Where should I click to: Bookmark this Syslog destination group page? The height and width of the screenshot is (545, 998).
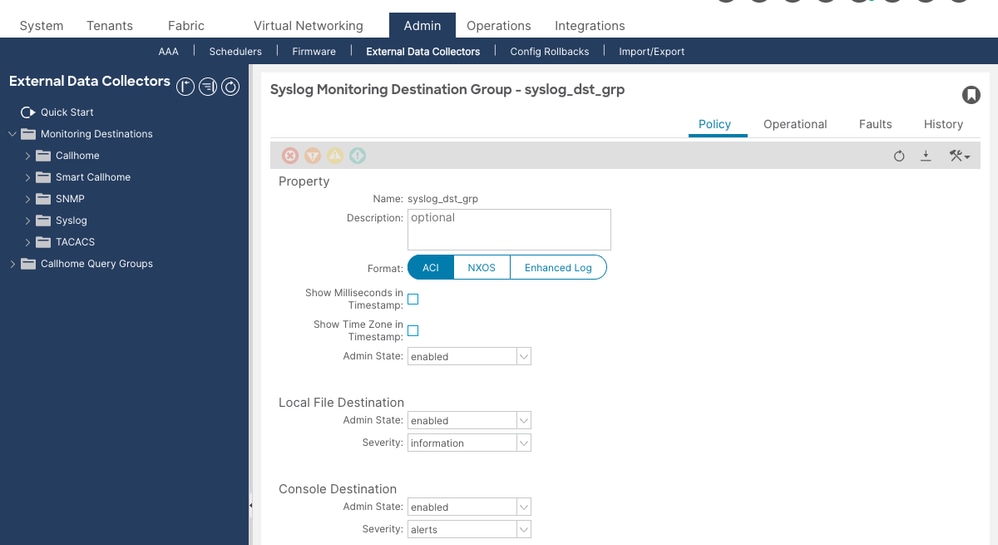point(971,95)
